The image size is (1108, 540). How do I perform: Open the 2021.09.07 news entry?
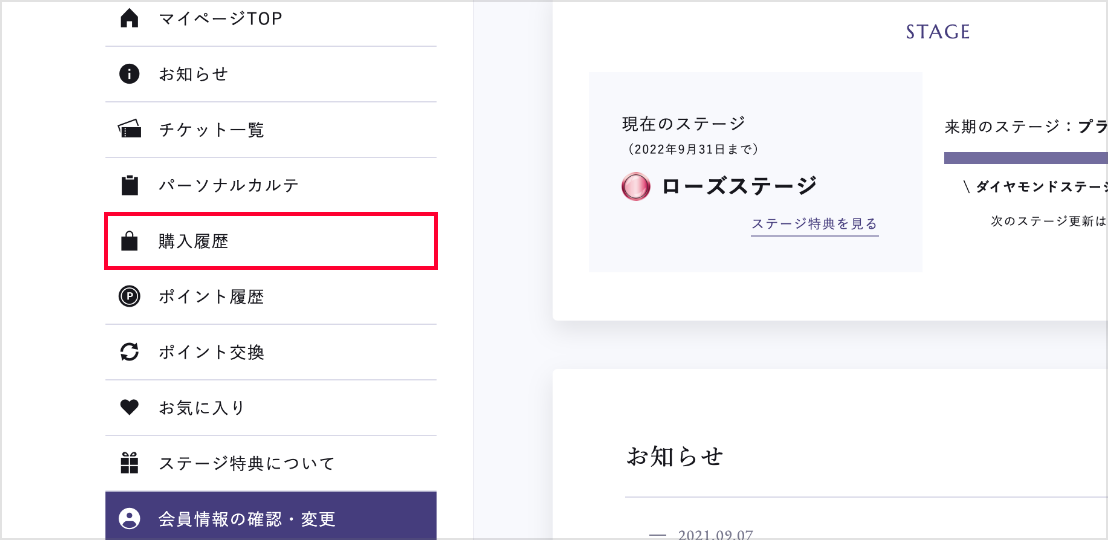[x=715, y=534]
